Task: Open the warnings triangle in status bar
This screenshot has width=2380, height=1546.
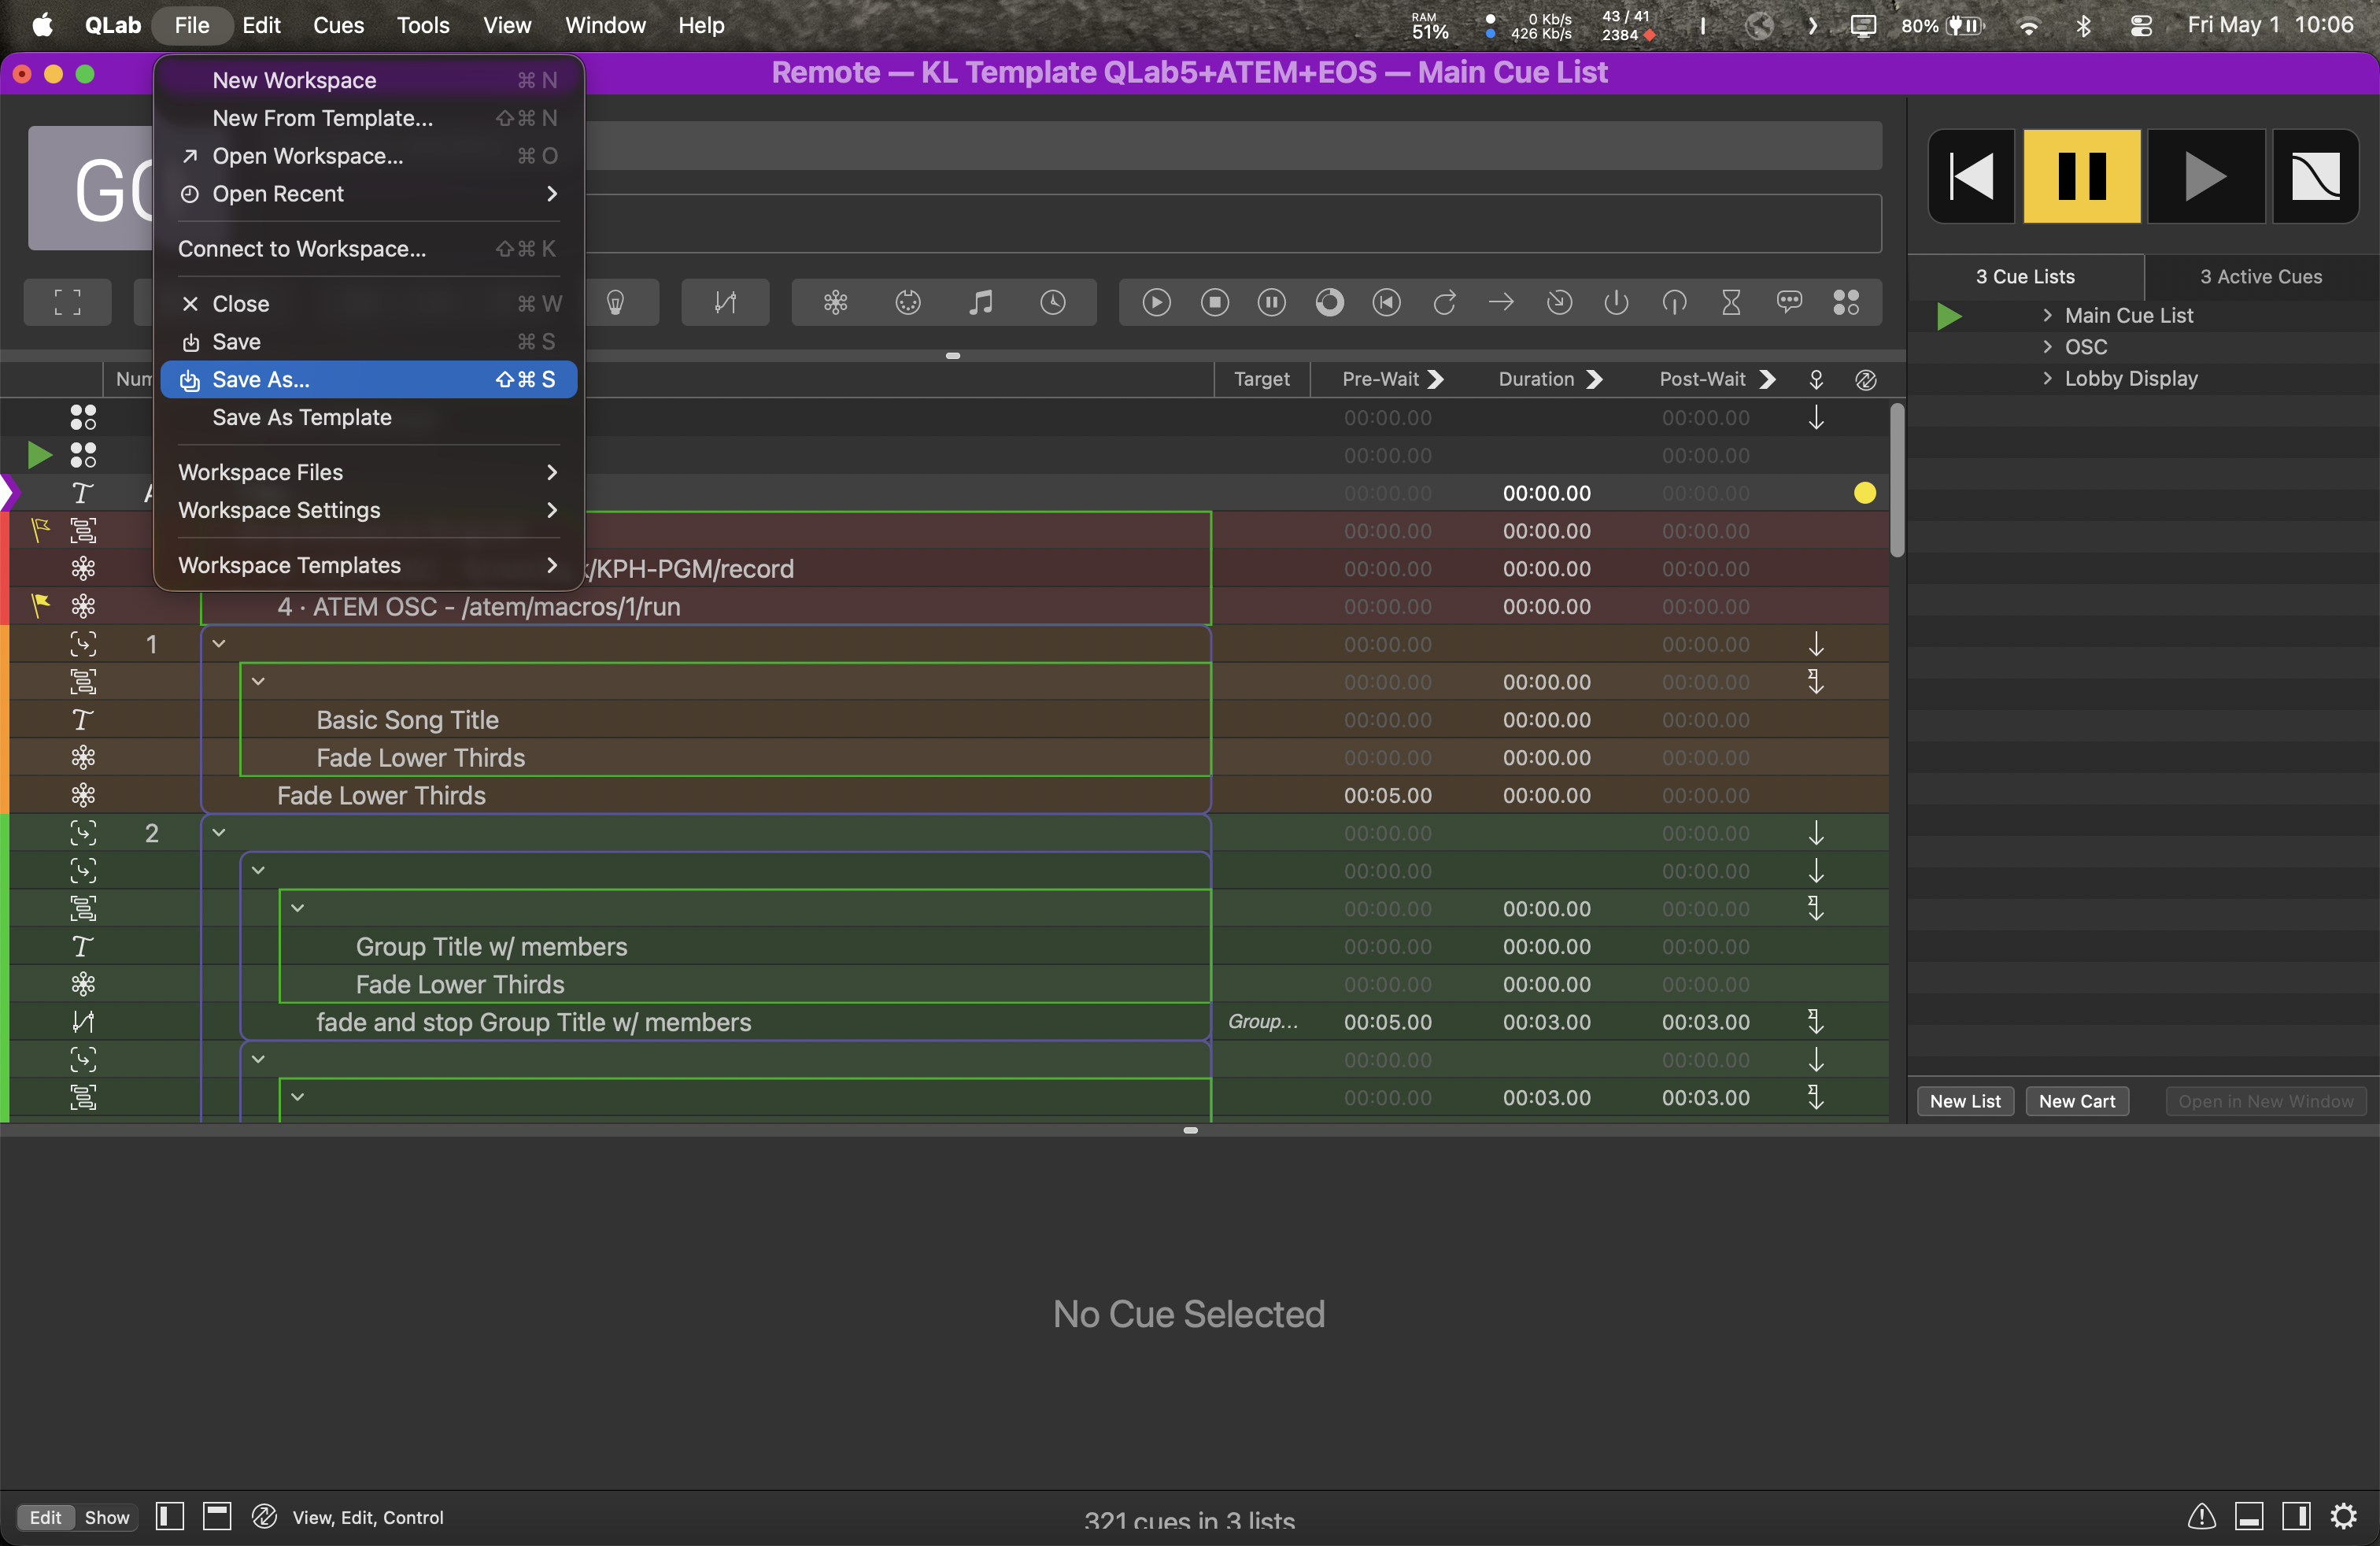Action: (2202, 1517)
